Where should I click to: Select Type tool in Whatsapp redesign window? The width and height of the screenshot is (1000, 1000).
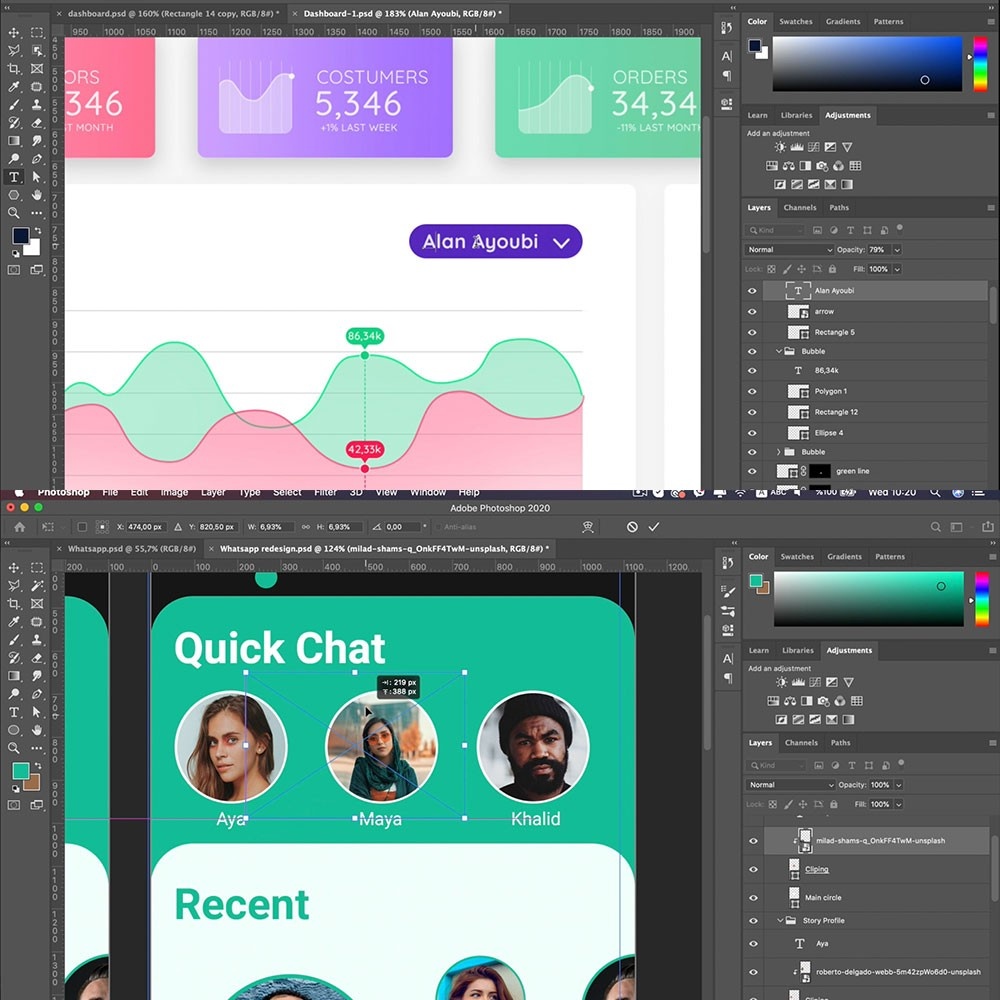pos(13,712)
